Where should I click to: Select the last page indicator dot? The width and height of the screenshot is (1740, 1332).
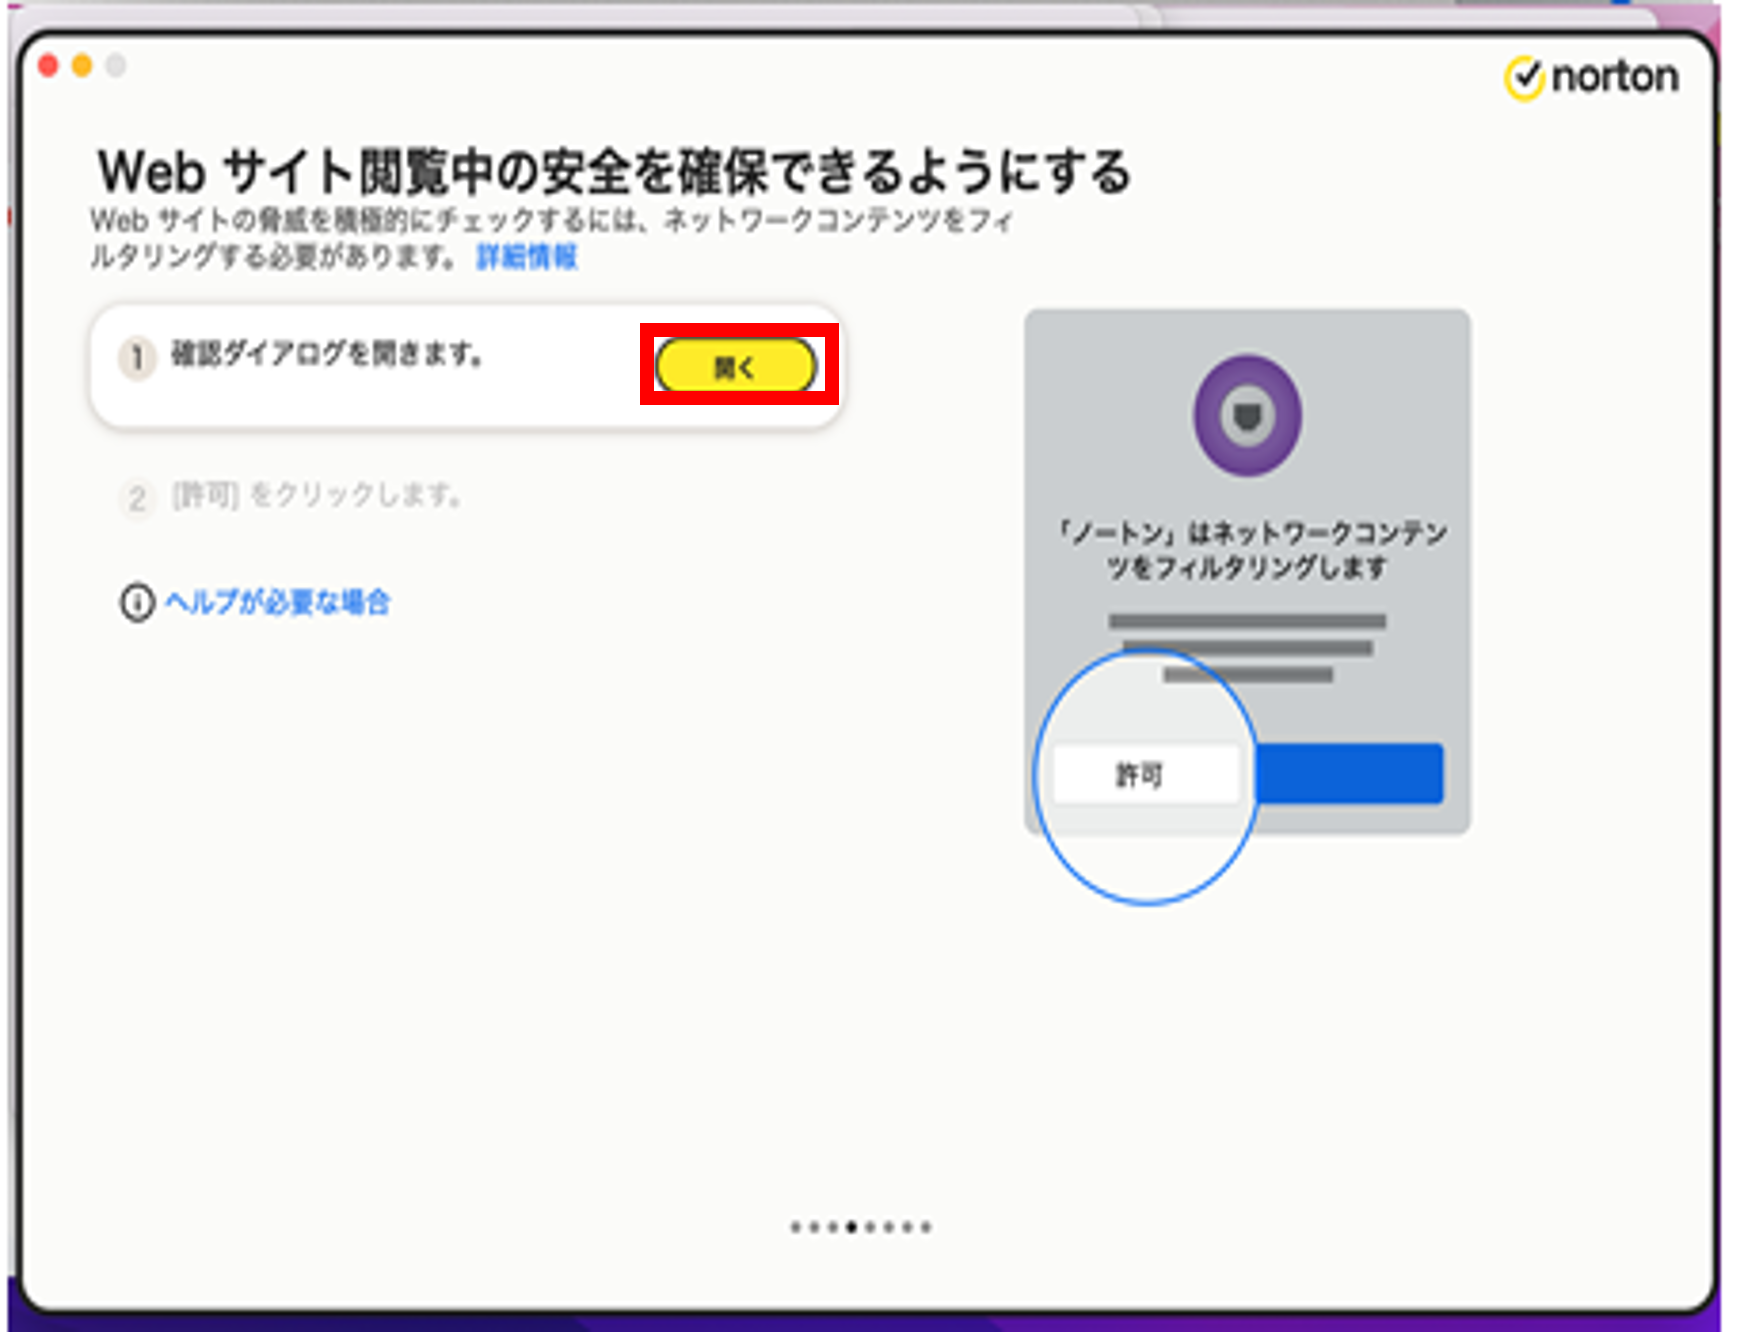926,1227
